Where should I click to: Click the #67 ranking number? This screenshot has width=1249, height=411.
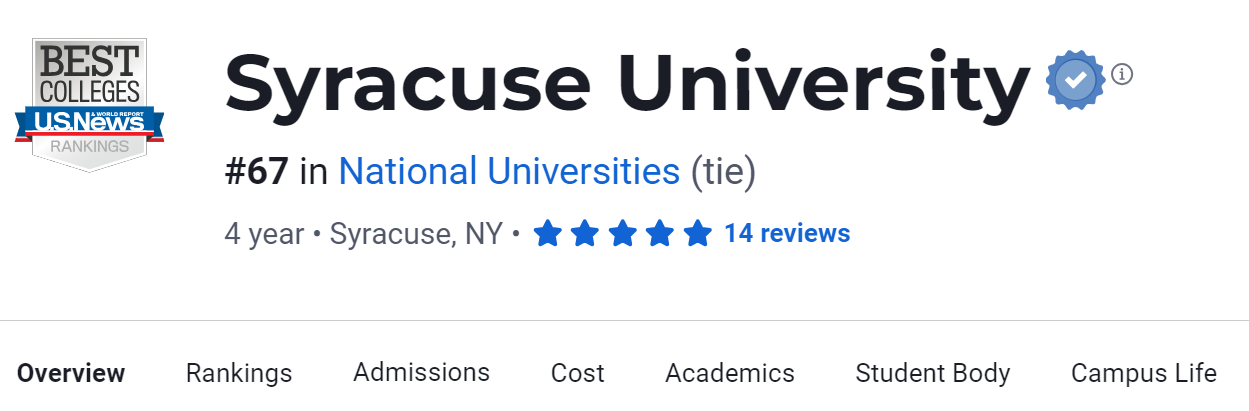(256, 172)
